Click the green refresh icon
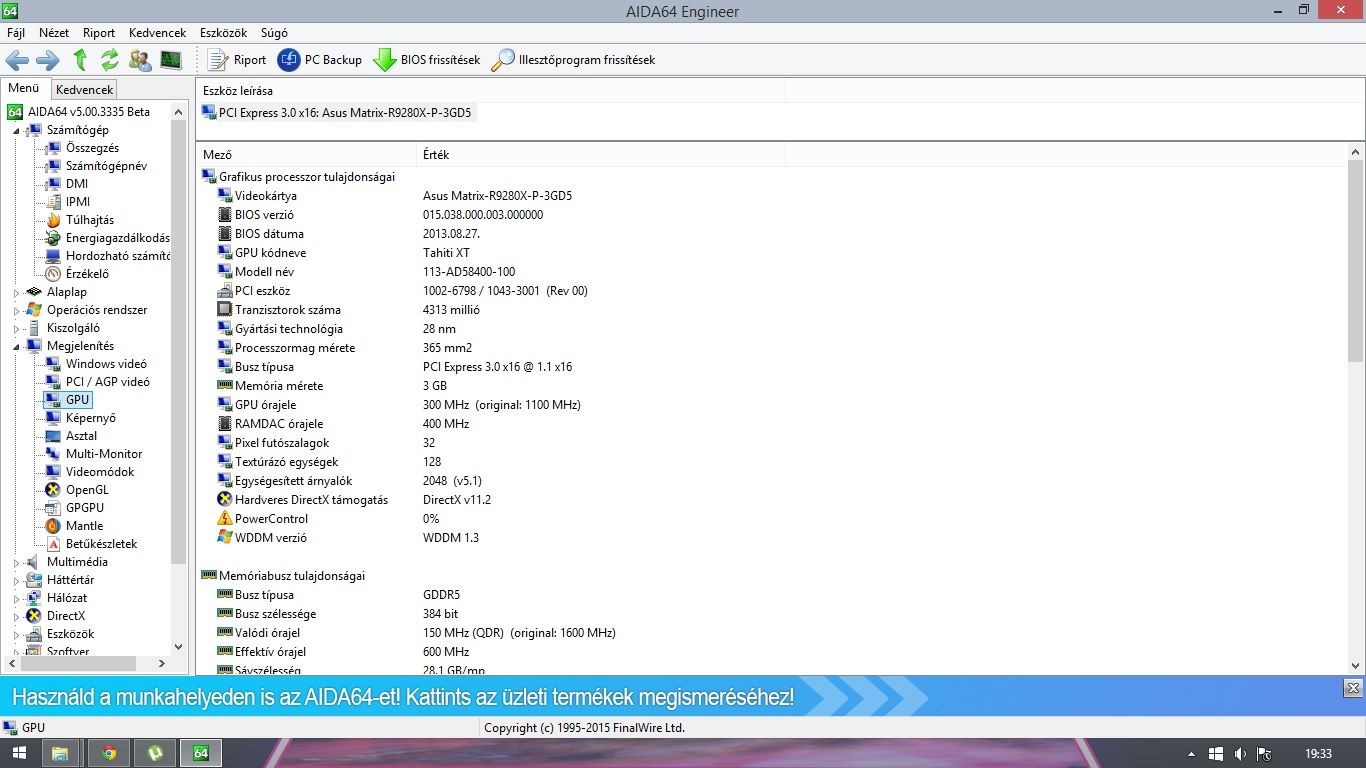 (x=110, y=60)
